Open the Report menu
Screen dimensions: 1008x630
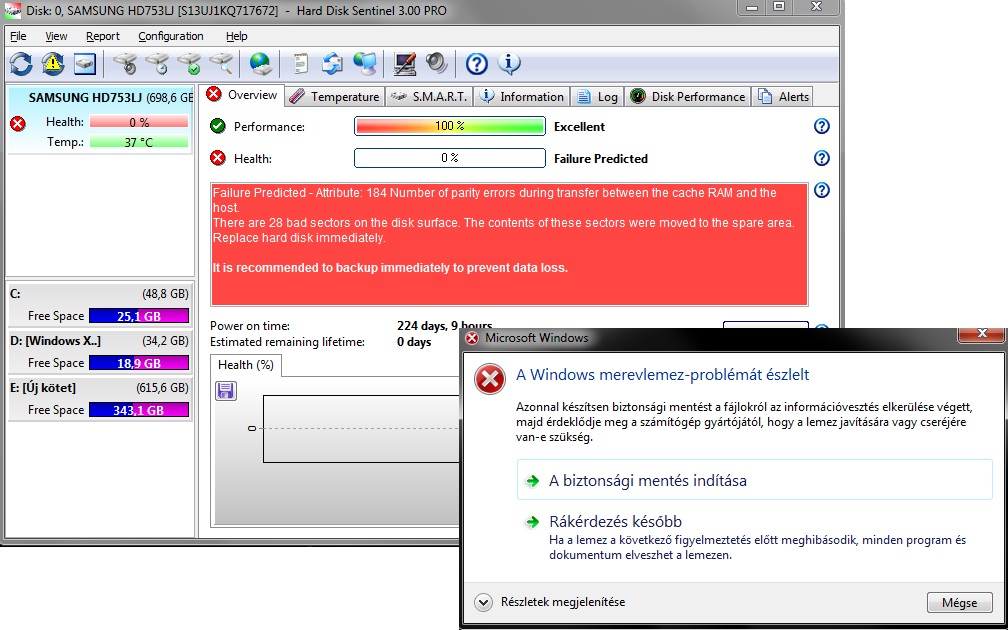(x=102, y=36)
